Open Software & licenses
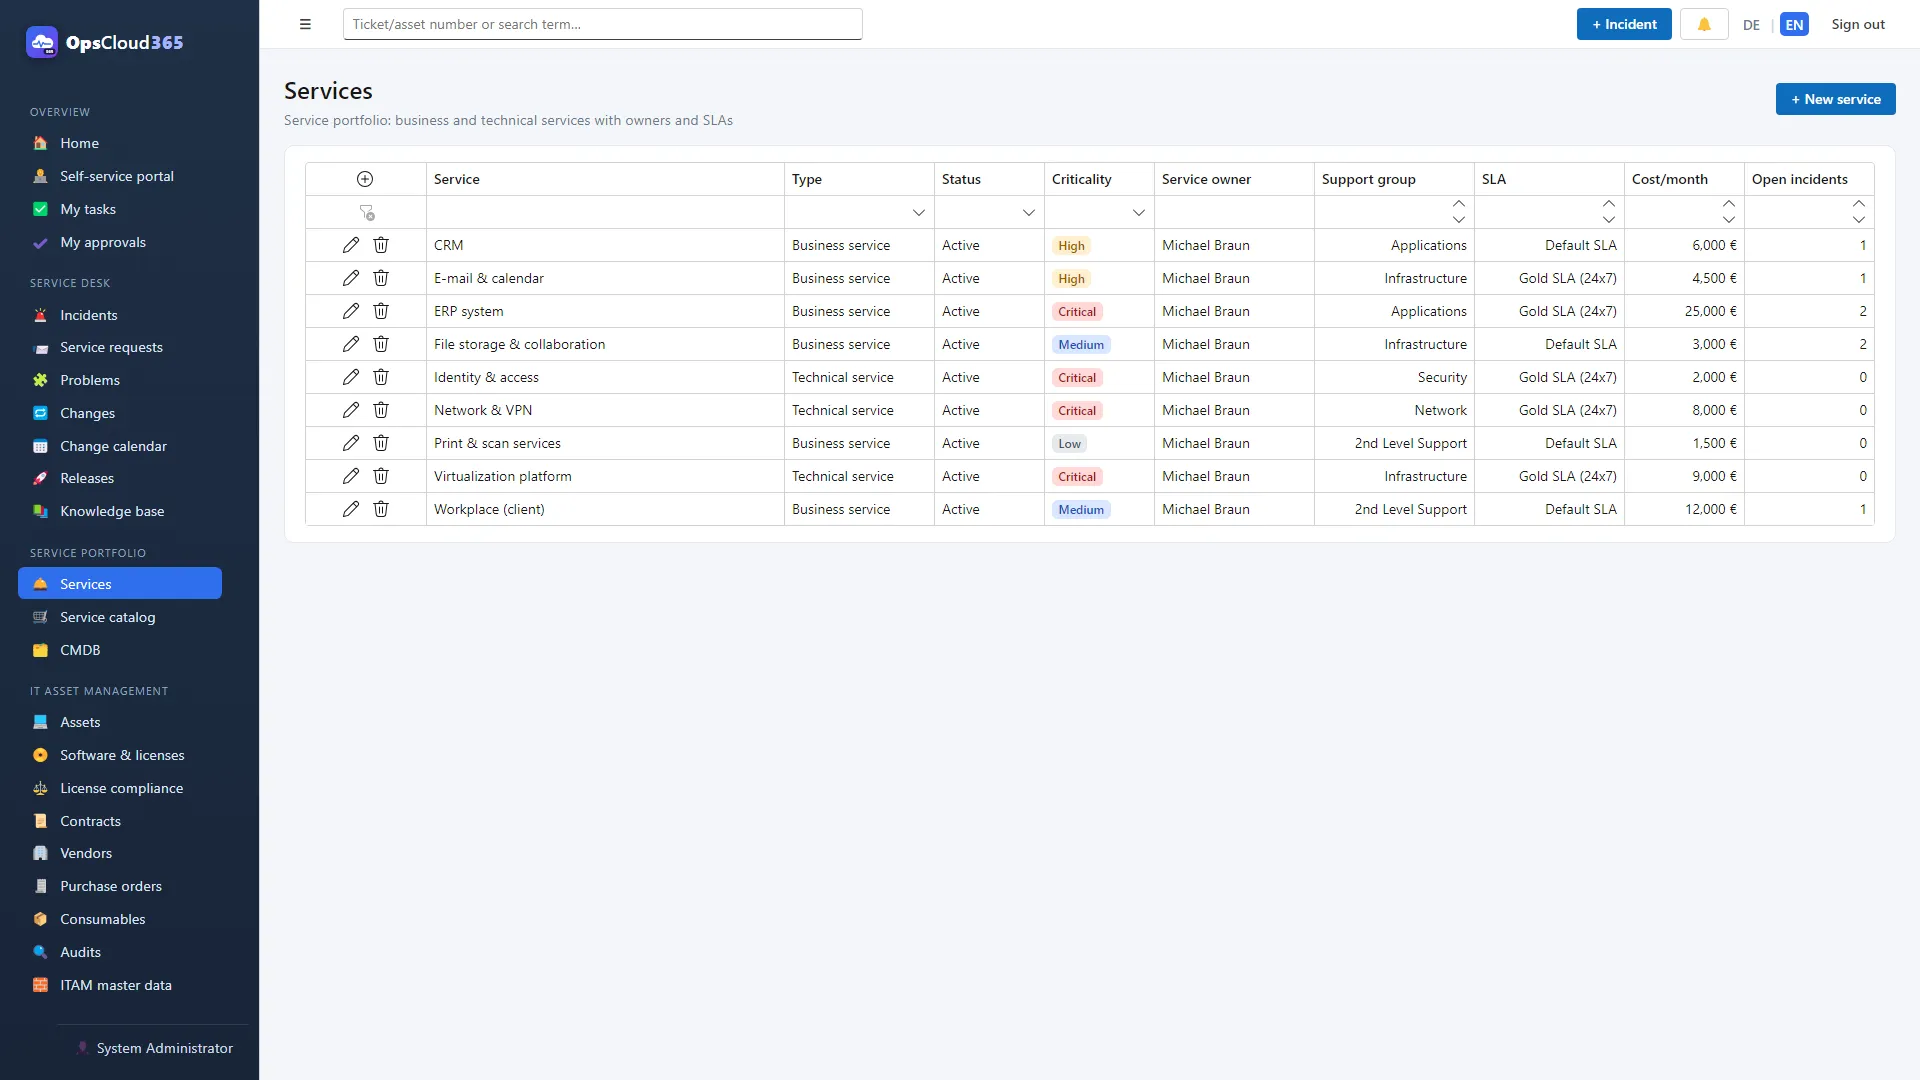1920x1080 pixels. 120,755
